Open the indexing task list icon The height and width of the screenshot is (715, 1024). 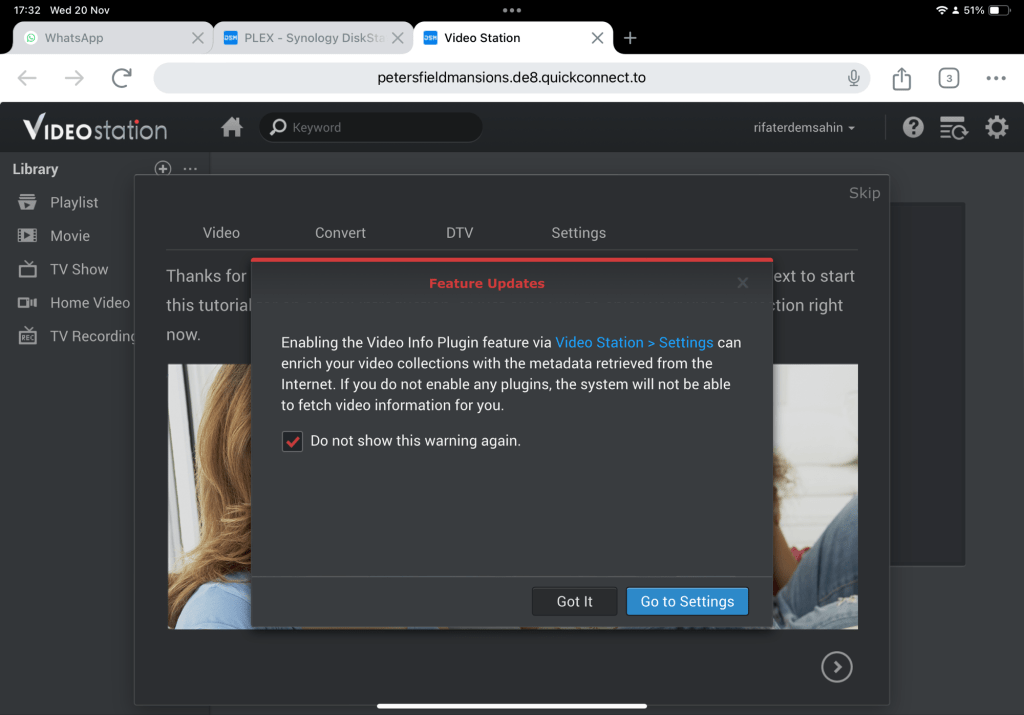(x=953, y=127)
